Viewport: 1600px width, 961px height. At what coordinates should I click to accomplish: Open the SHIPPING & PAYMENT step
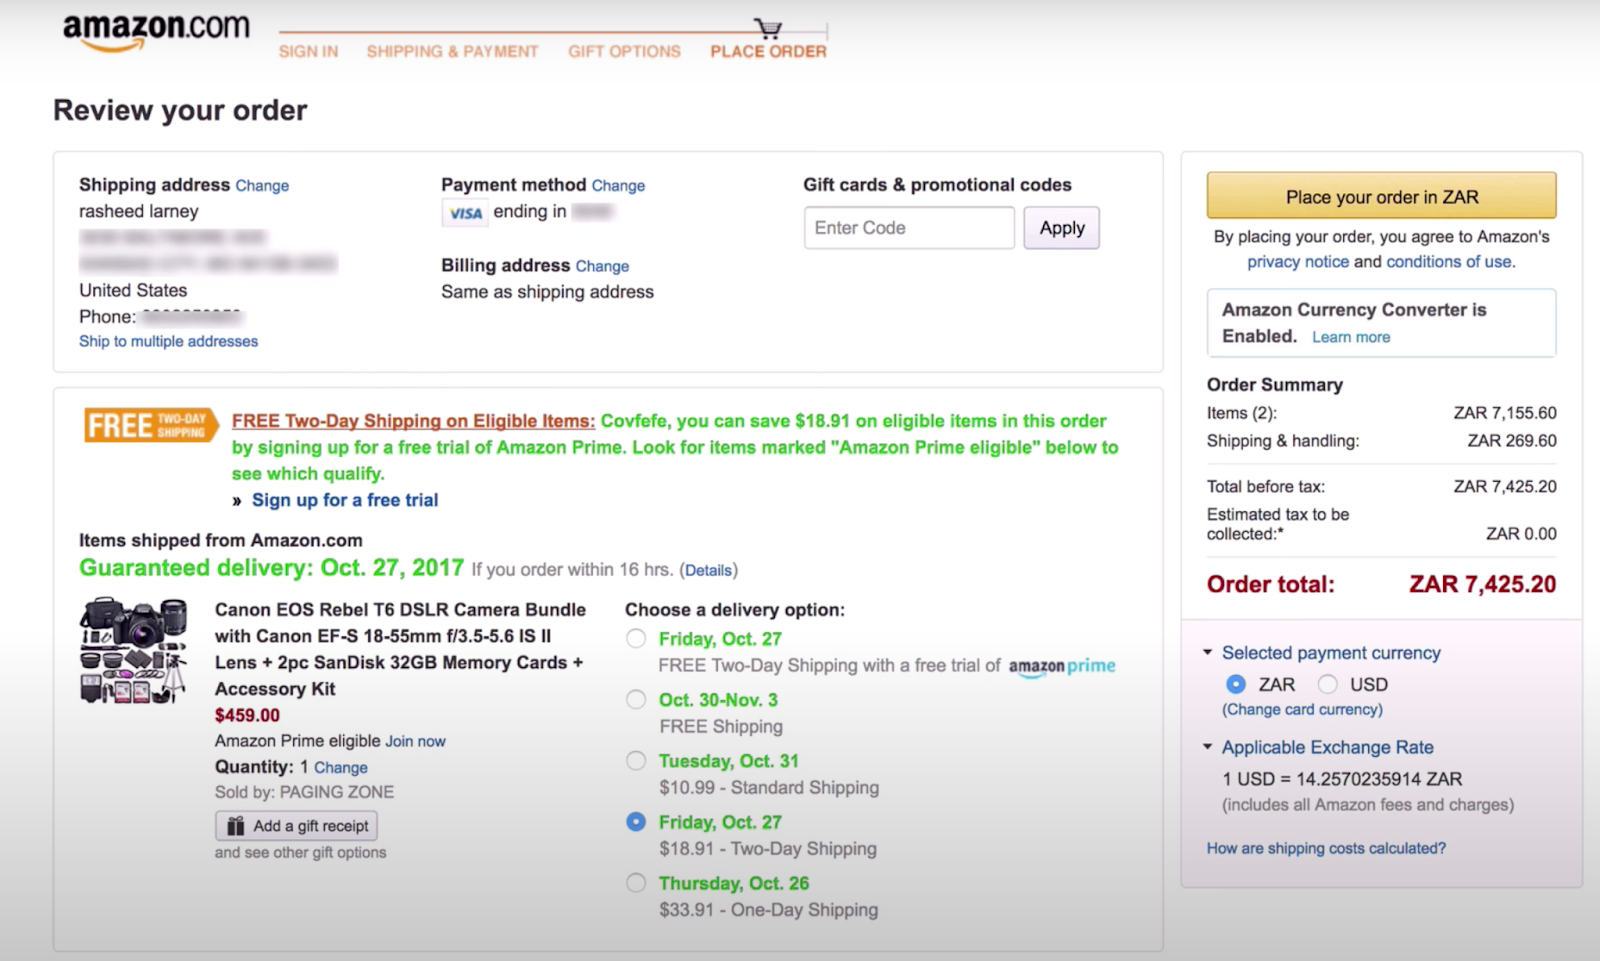pyautogui.click(x=452, y=51)
